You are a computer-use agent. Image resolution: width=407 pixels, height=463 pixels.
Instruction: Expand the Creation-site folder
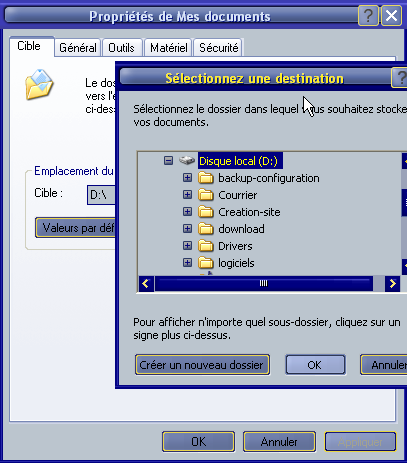[187, 212]
